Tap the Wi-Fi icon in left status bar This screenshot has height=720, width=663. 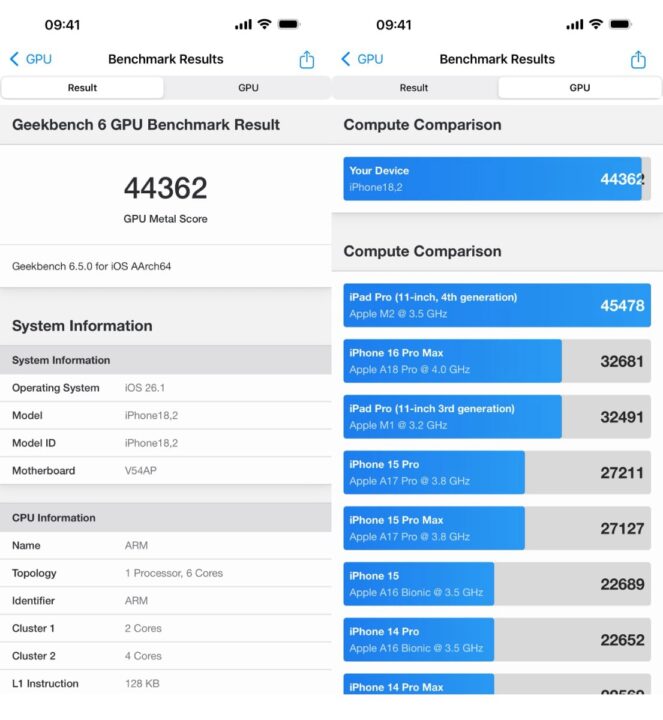click(x=264, y=24)
